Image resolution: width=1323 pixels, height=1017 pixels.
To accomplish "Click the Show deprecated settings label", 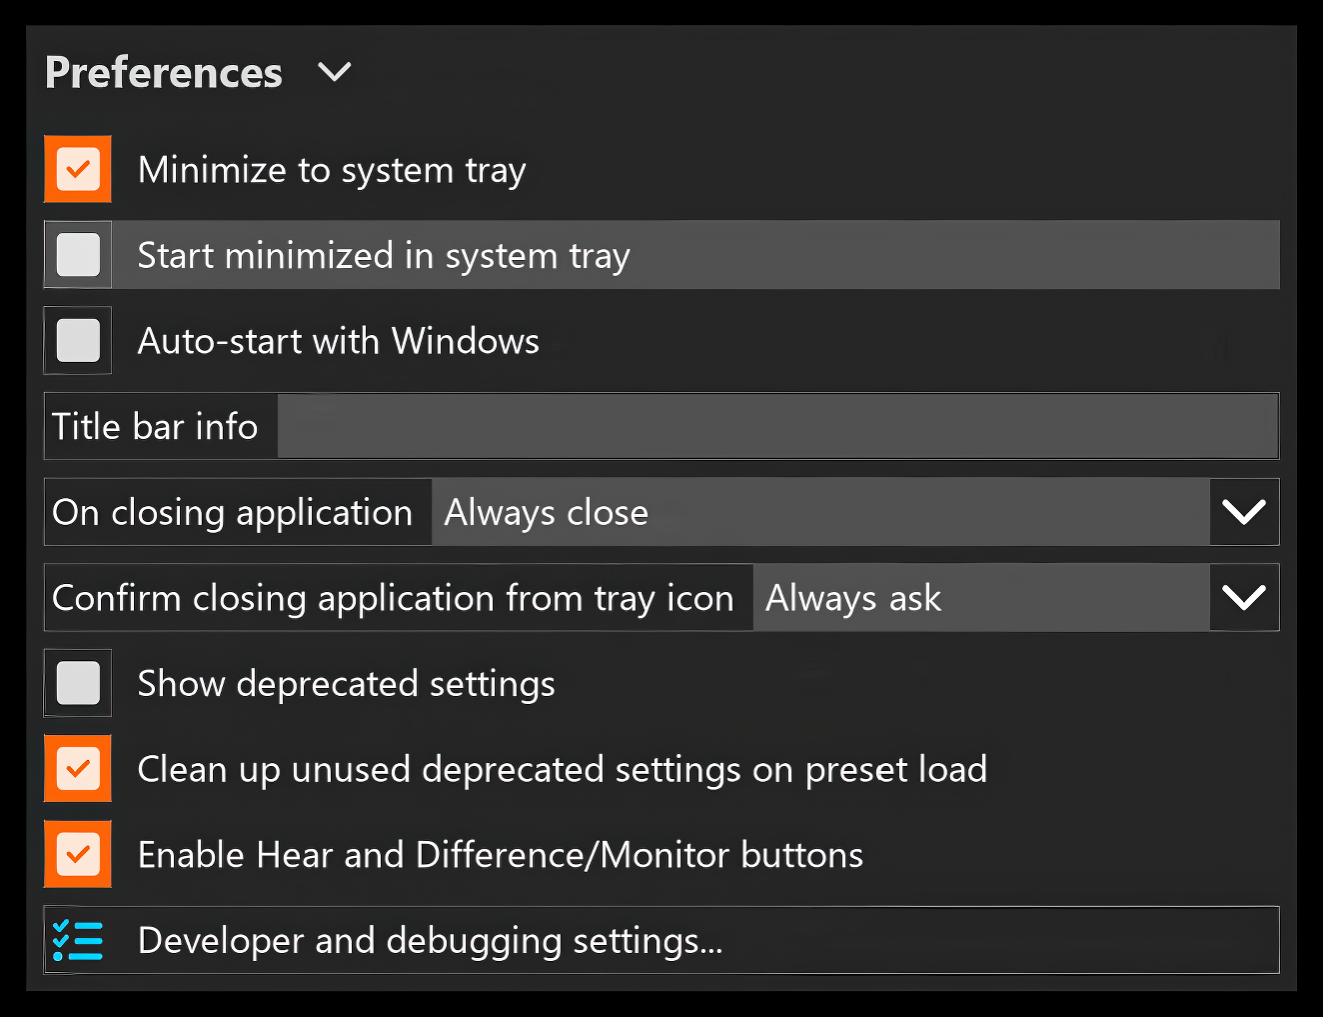I will [x=346, y=684].
